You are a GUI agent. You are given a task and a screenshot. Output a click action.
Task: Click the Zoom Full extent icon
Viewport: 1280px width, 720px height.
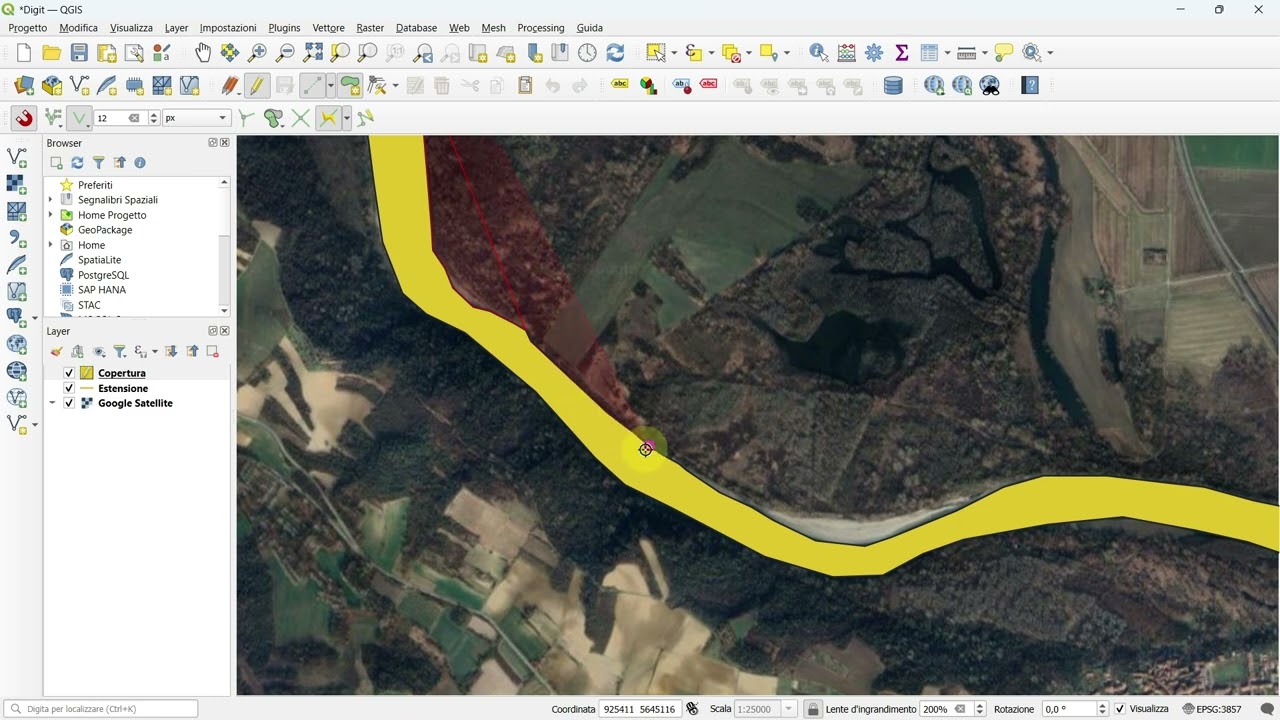tap(313, 53)
